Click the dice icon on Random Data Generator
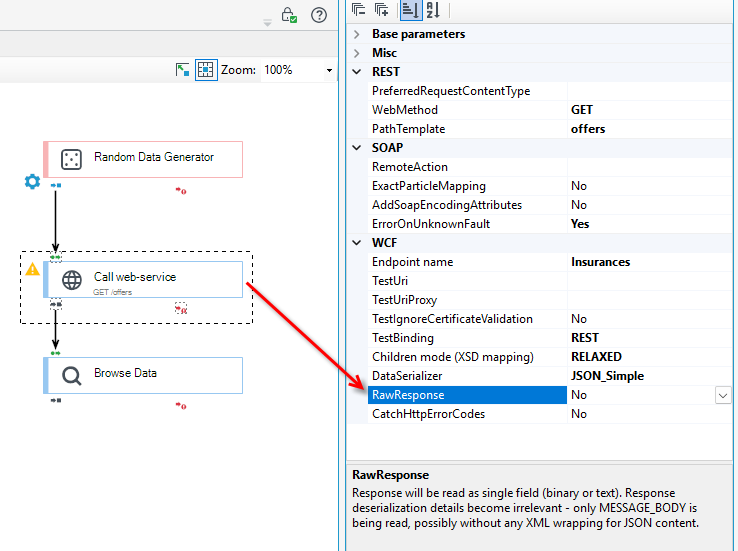Image resolution: width=738 pixels, height=551 pixels. [x=72, y=160]
